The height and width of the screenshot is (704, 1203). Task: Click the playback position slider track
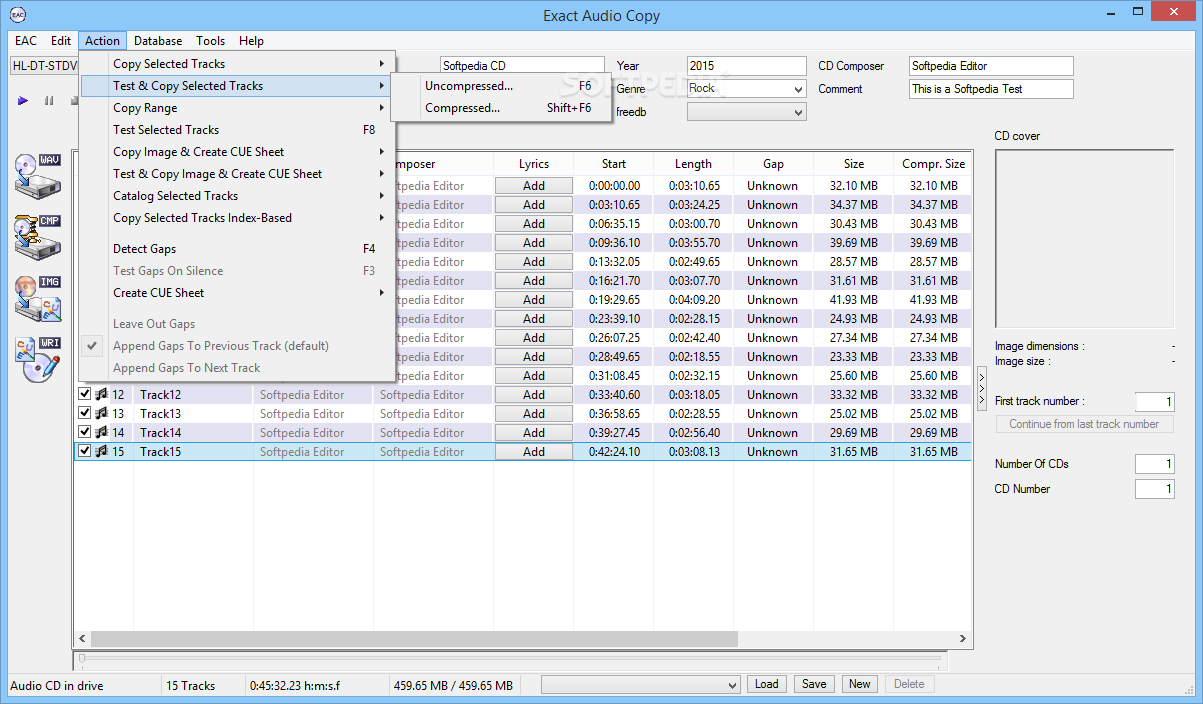pyautogui.click(x=510, y=659)
